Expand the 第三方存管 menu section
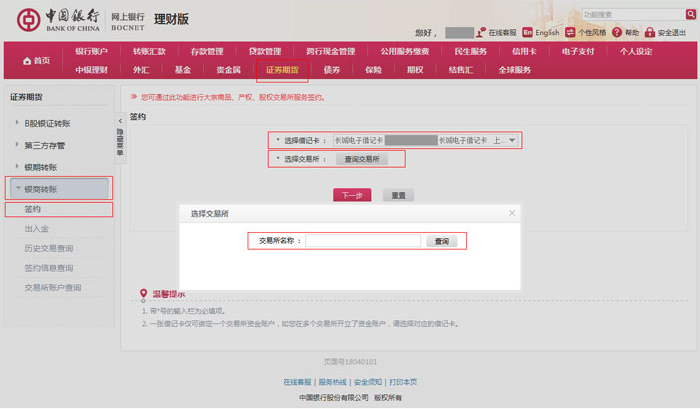 point(16,145)
